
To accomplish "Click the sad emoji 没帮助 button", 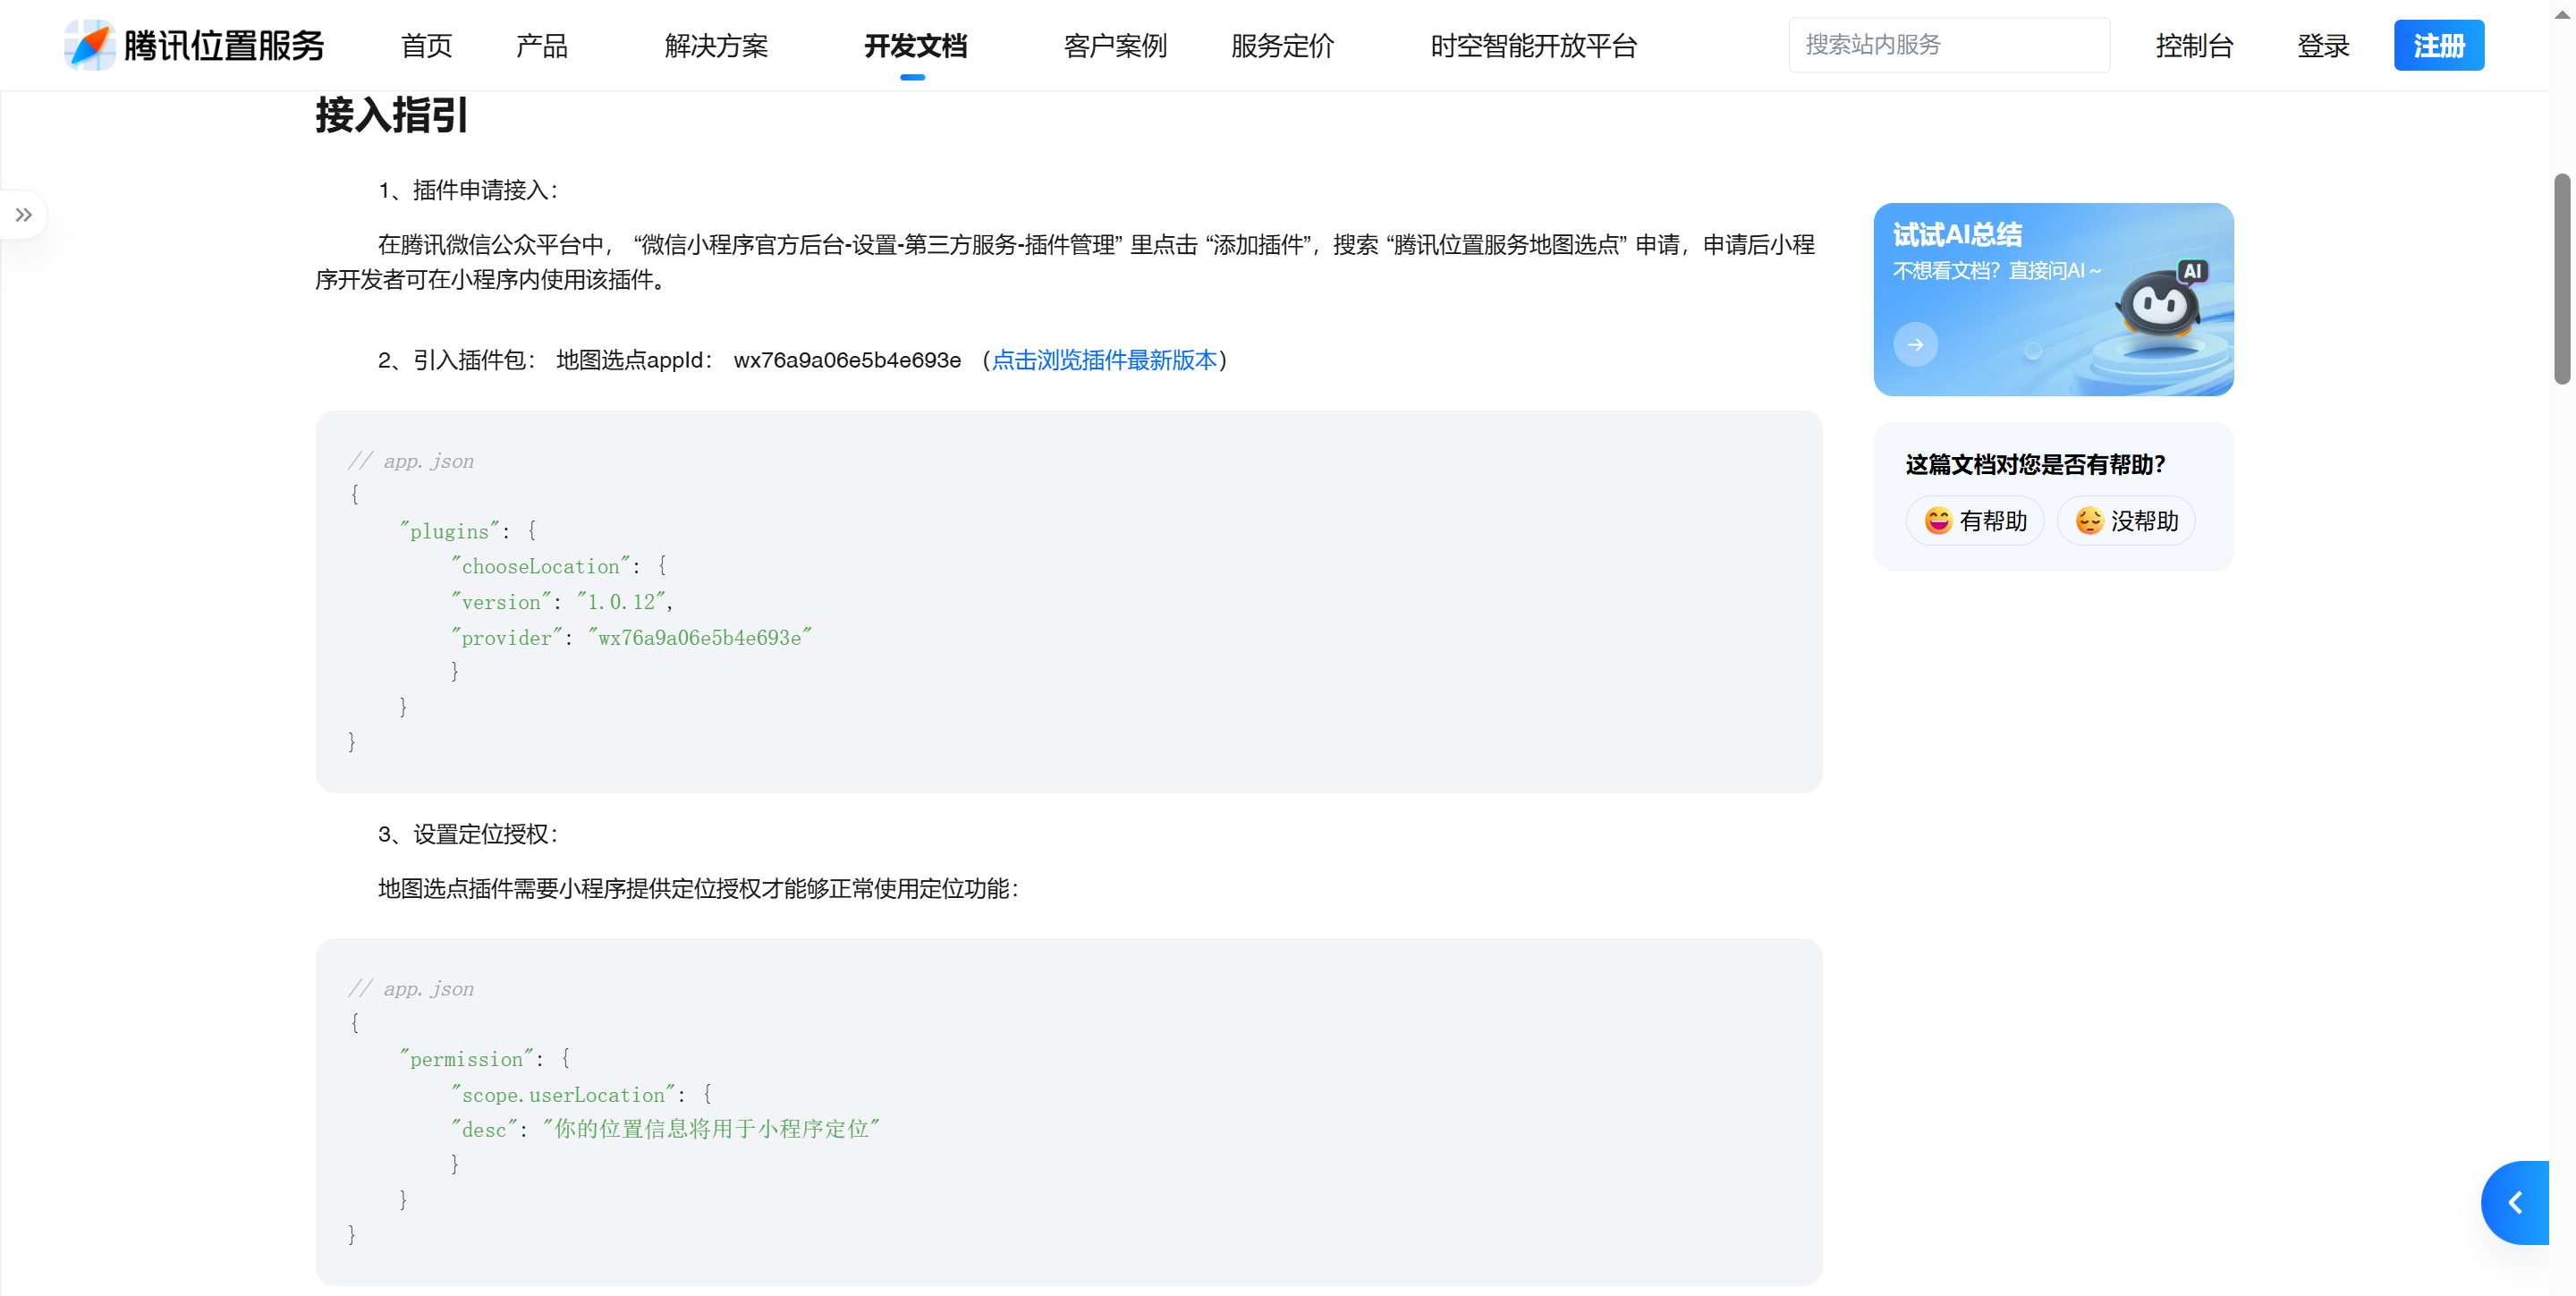I will tap(2126, 521).
